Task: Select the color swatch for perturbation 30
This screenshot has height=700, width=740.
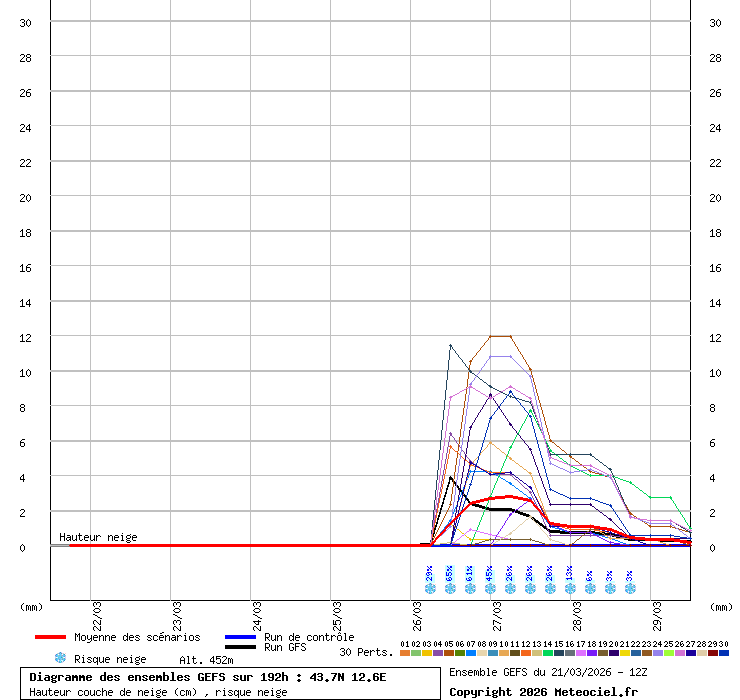Action: pos(723,653)
